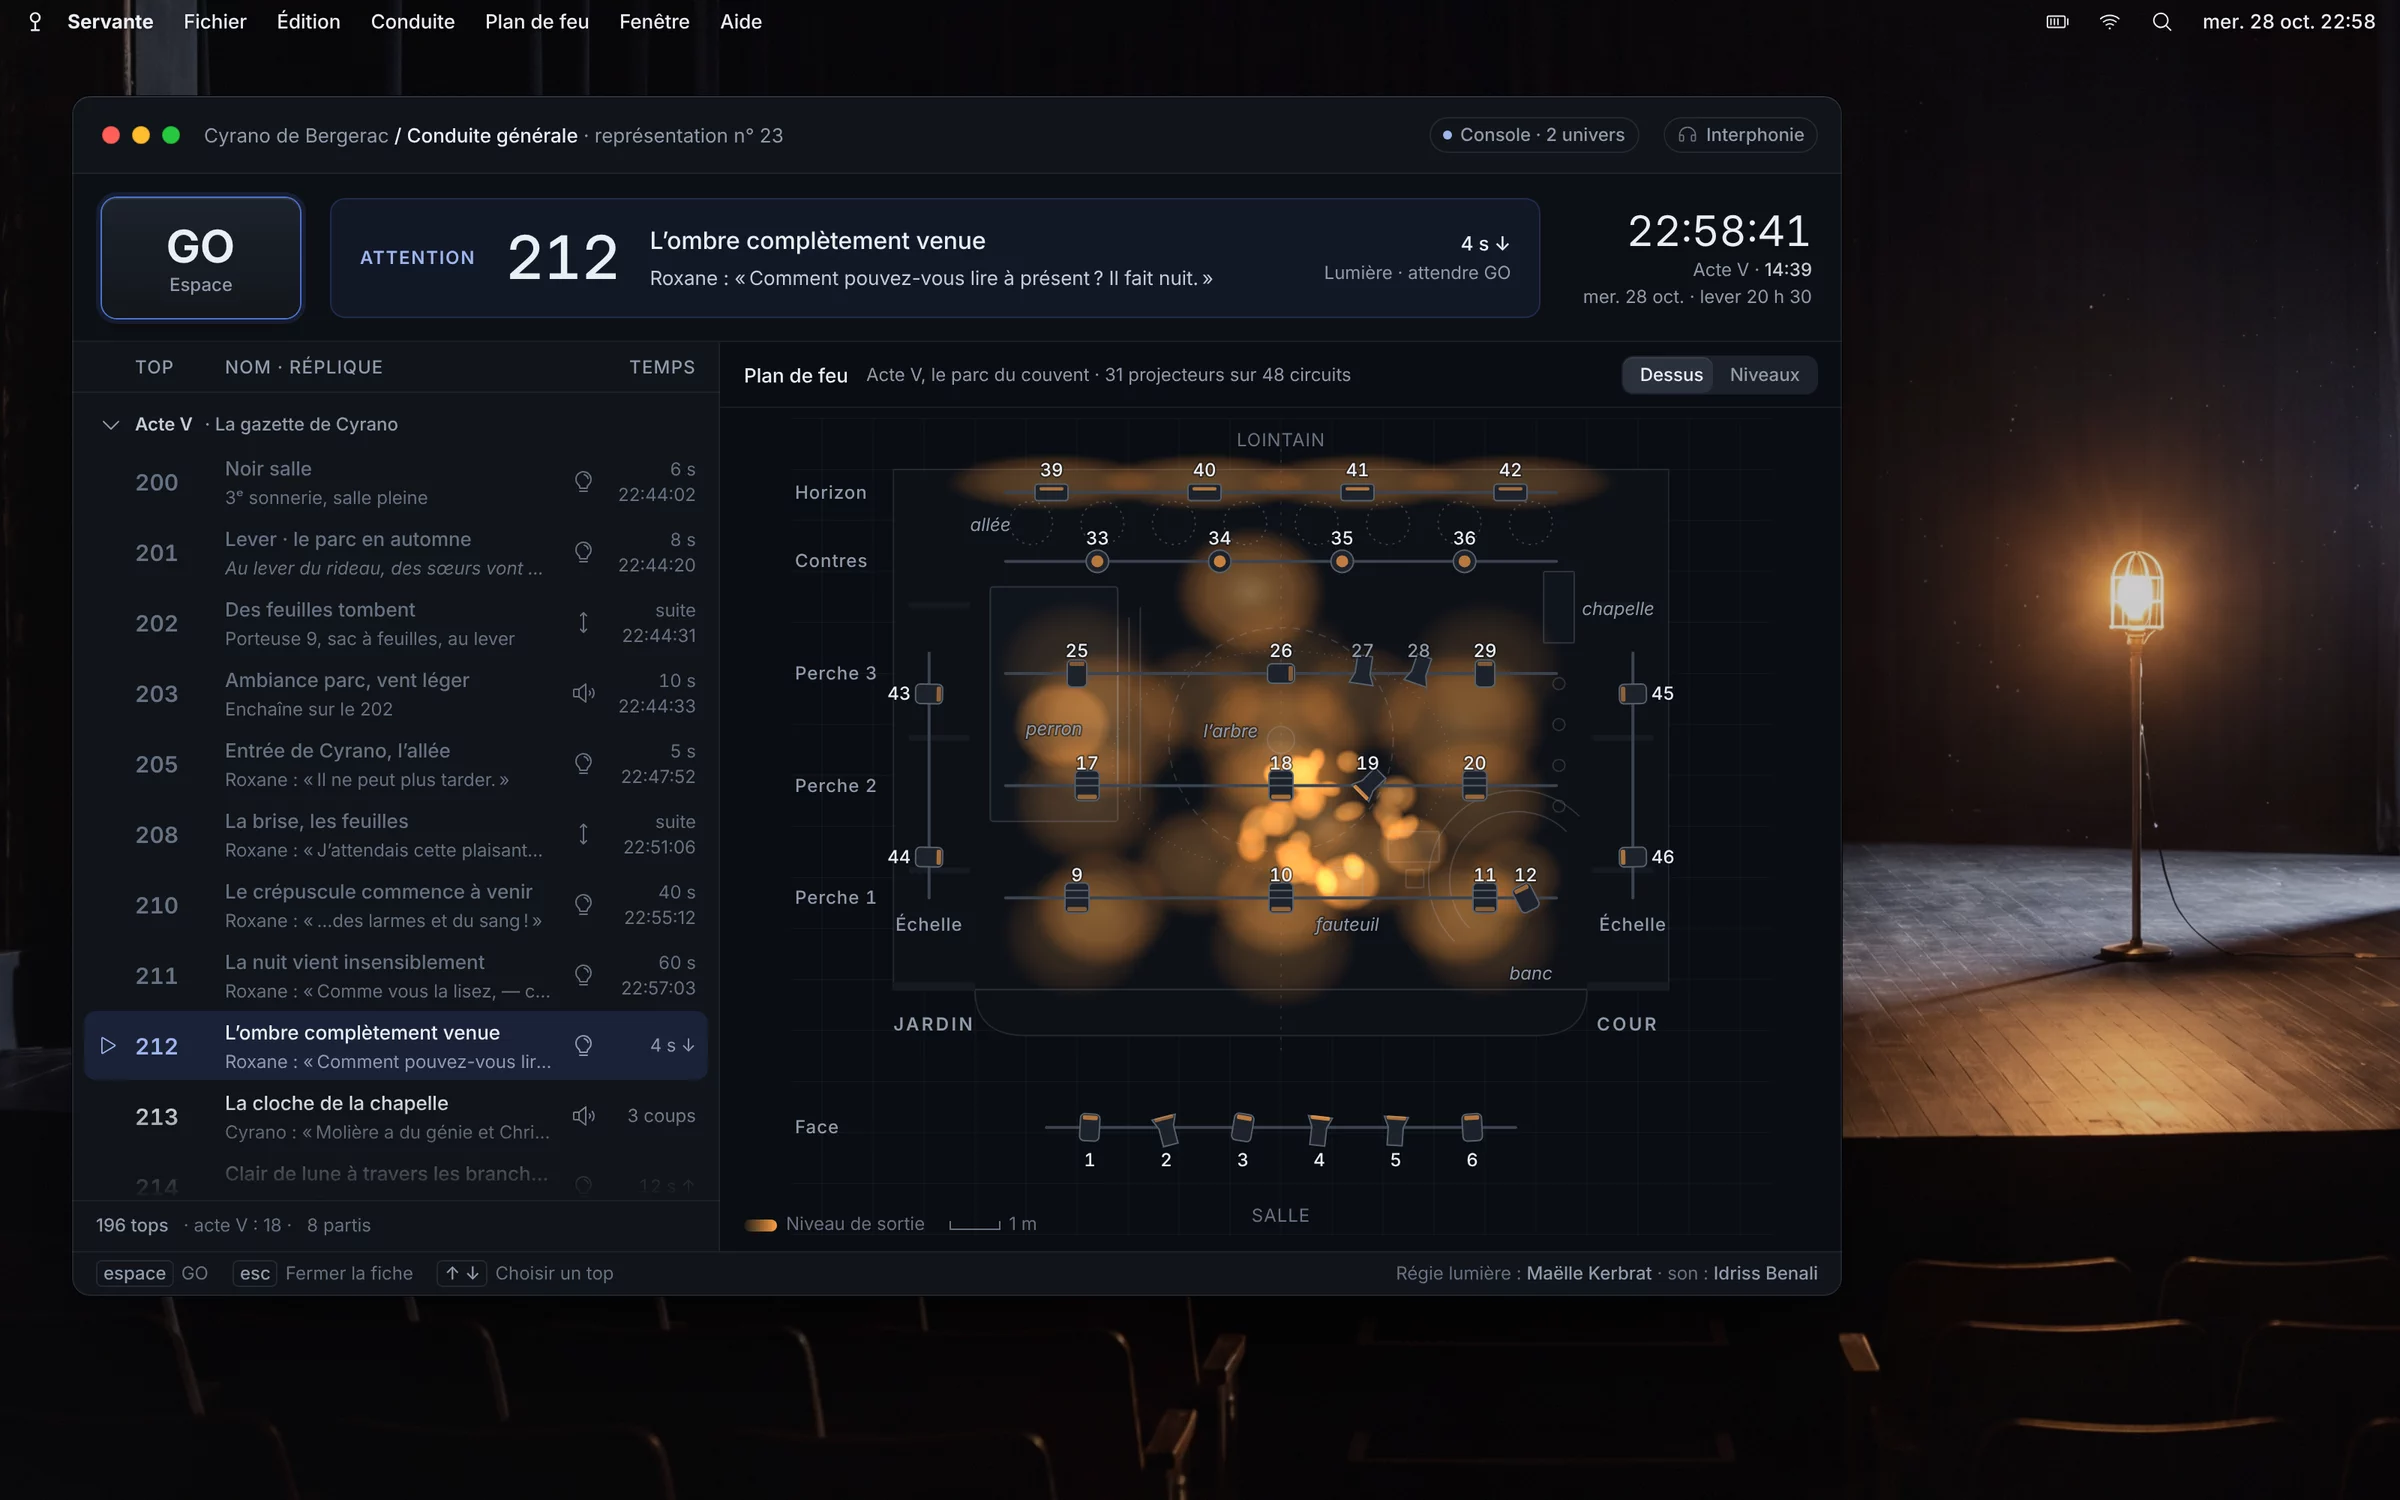Click Cyrano de Bergerac in the breadcrumb

296,136
